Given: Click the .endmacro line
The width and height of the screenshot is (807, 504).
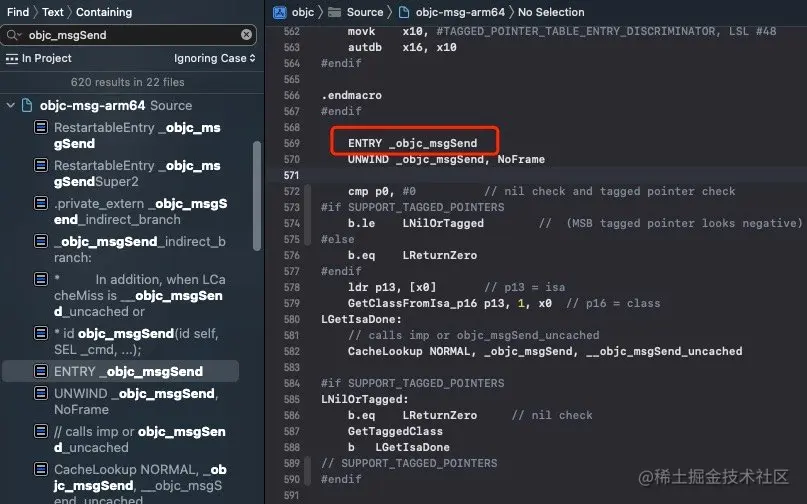Looking at the screenshot, I should click(x=352, y=95).
